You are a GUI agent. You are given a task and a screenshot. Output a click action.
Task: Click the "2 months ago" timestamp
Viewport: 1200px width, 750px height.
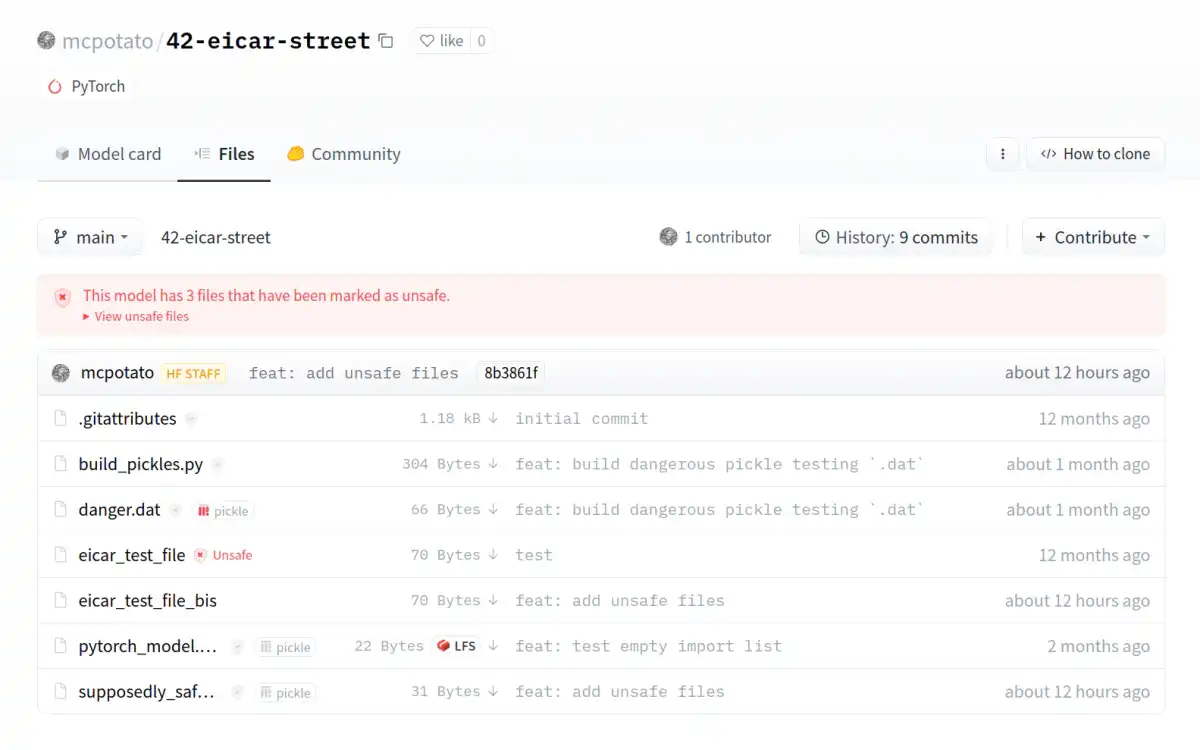tap(1098, 646)
